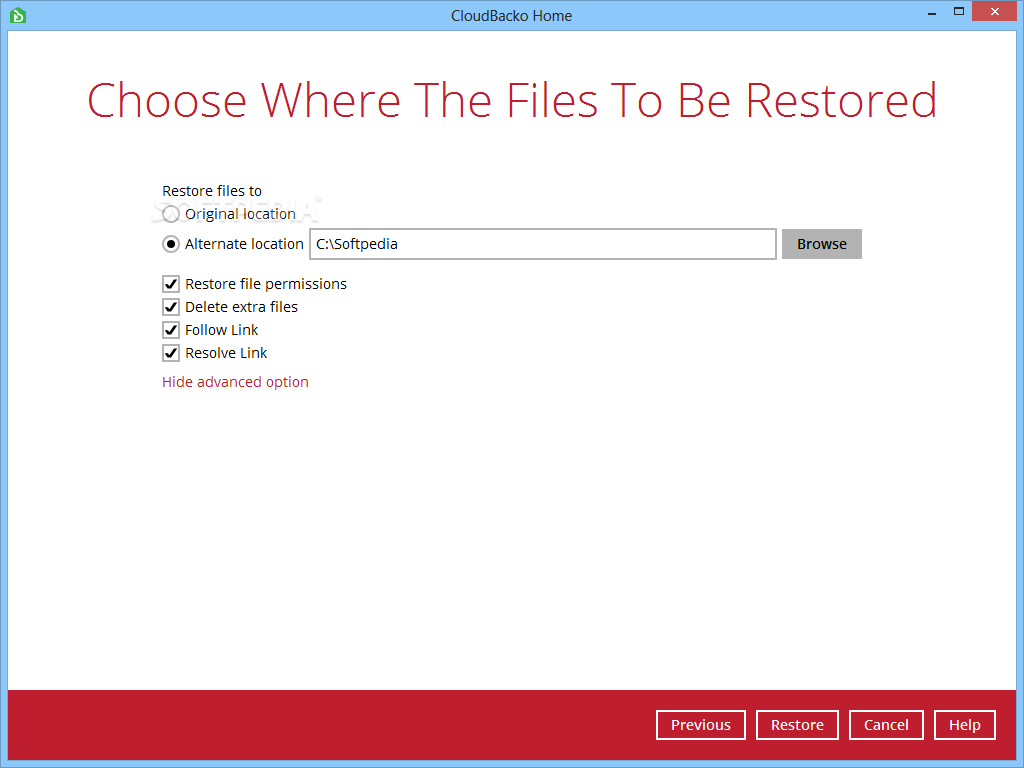Click the 'Restore files to' label
1024x768 pixels.
pos(212,191)
